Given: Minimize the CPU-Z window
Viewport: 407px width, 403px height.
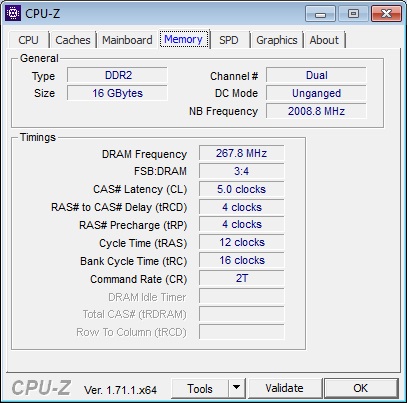Looking at the screenshot, I should coord(321,14).
